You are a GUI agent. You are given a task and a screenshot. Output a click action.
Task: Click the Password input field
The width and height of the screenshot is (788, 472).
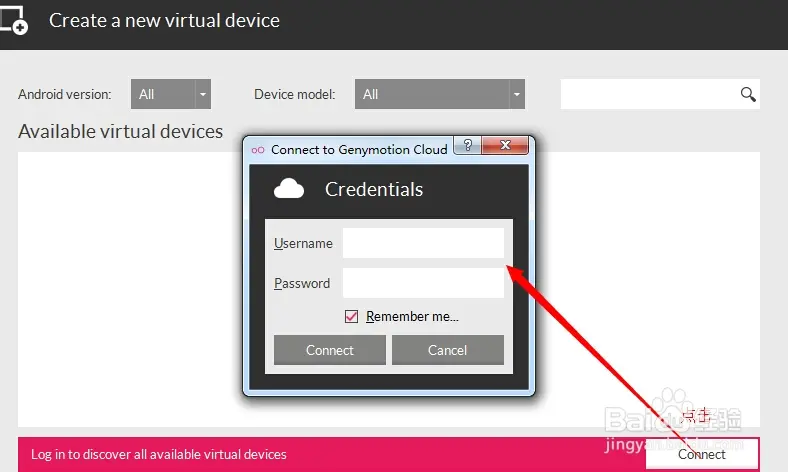coord(423,283)
